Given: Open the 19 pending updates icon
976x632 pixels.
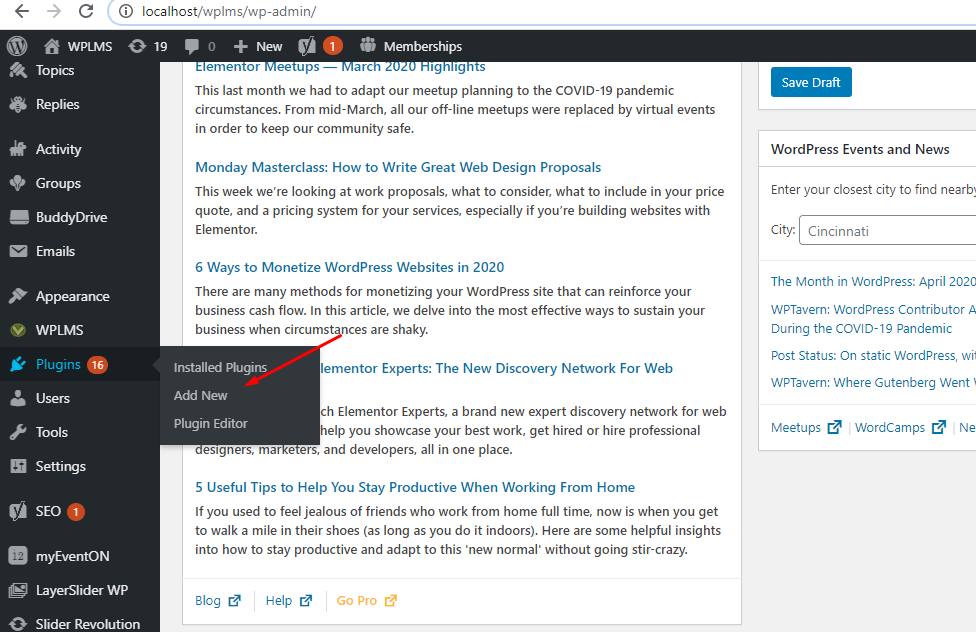Looking at the screenshot, I should [137, 46].
